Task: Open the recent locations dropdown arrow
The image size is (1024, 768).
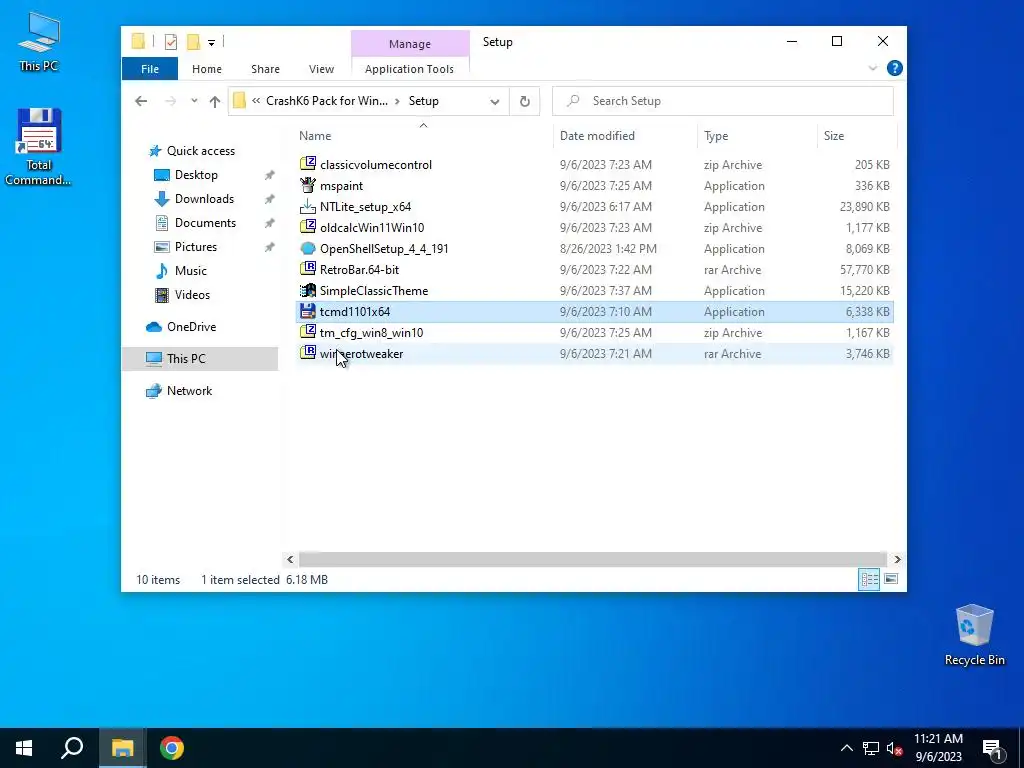Action: pyautogui.click(x=194, y=101)
